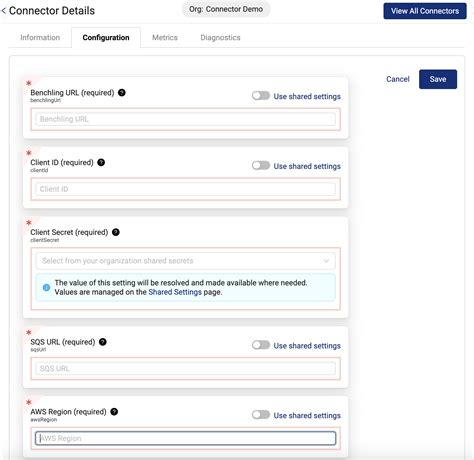474x460 pixels.
Task: Toggle shared settings for Client ID
Action: point(261,166)
